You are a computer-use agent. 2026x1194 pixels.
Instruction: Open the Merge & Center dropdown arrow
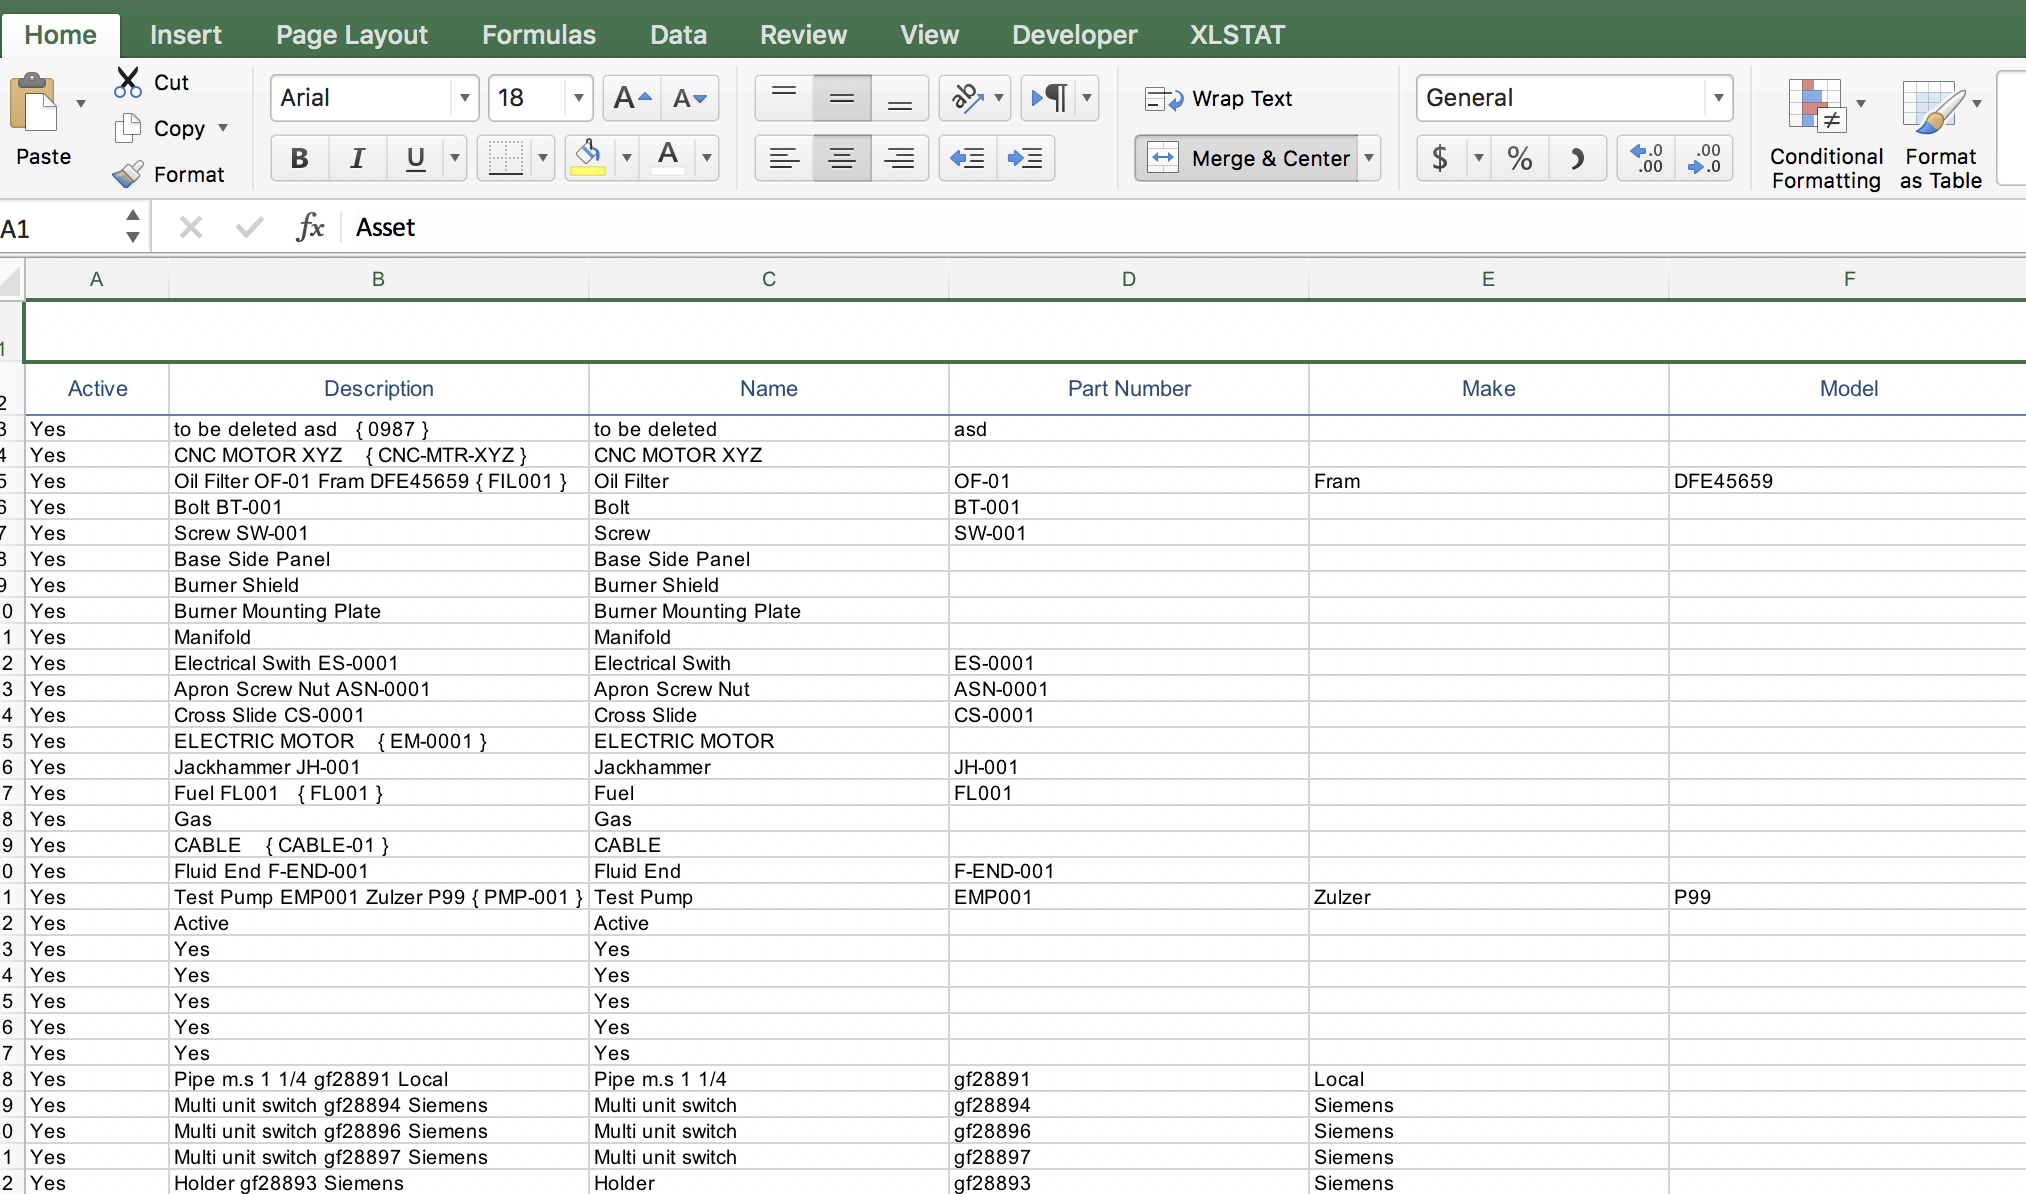tap(1369, 158)
